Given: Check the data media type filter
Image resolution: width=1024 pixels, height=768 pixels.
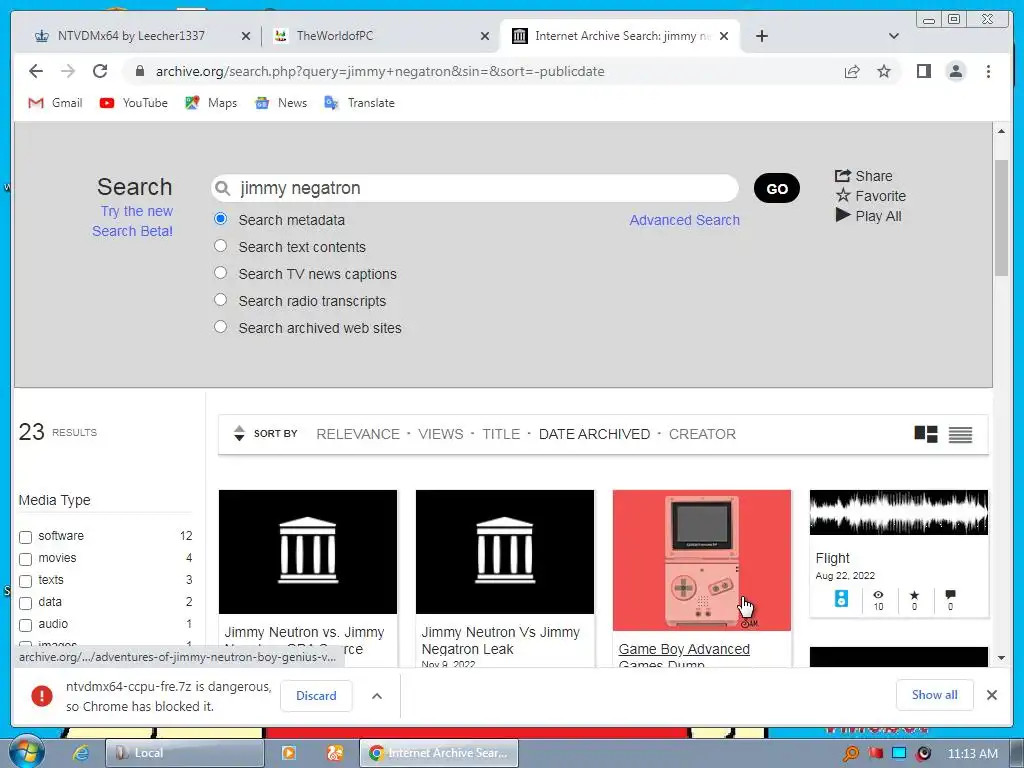Looking at the screenshot, I should [x=25, y=603].
